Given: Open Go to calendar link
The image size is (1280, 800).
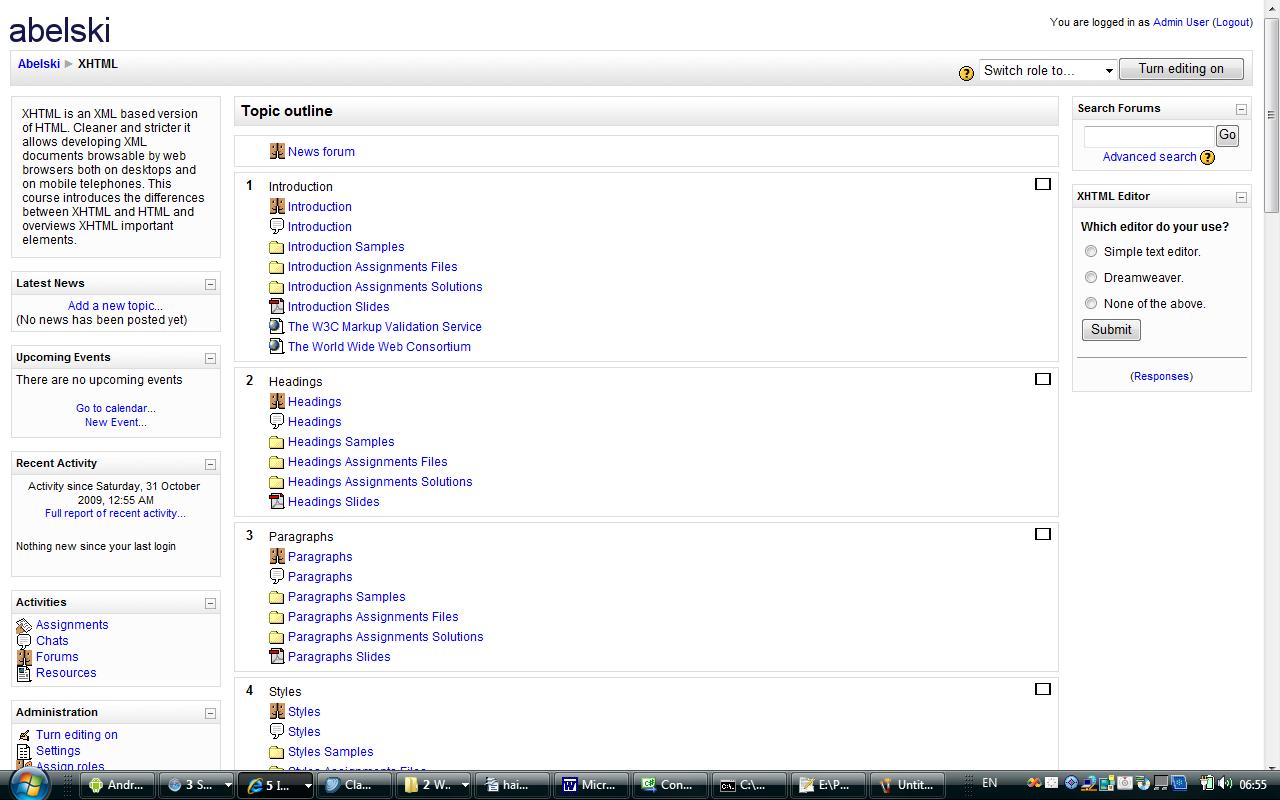Looking at the screenshot, I should coord(116,408).
